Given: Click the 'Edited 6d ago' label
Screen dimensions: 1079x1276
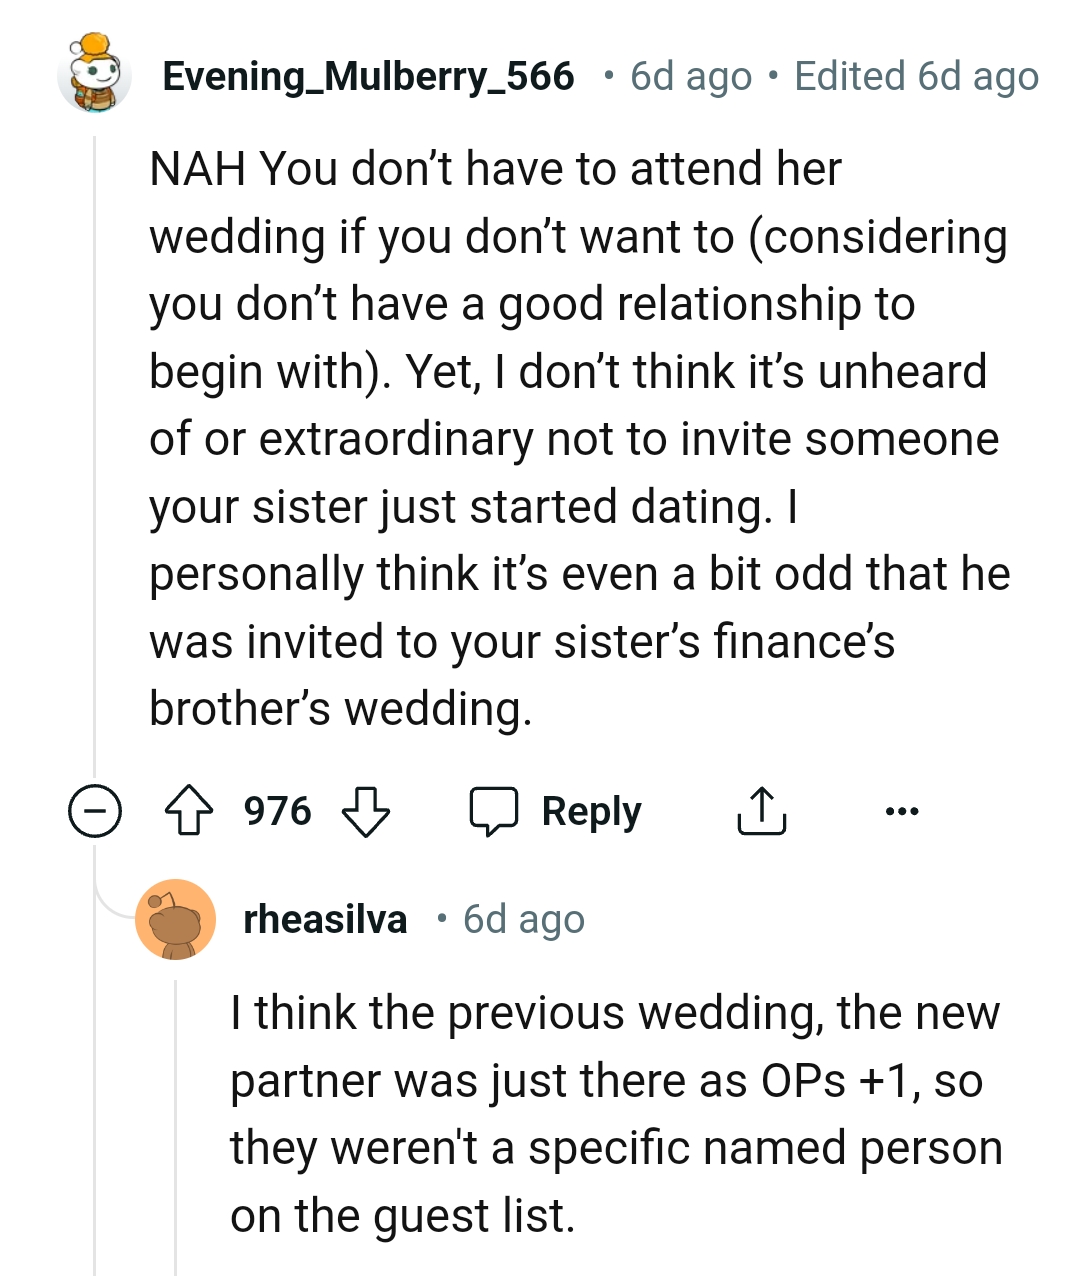Looking at the screenshot, I should 913,75.
